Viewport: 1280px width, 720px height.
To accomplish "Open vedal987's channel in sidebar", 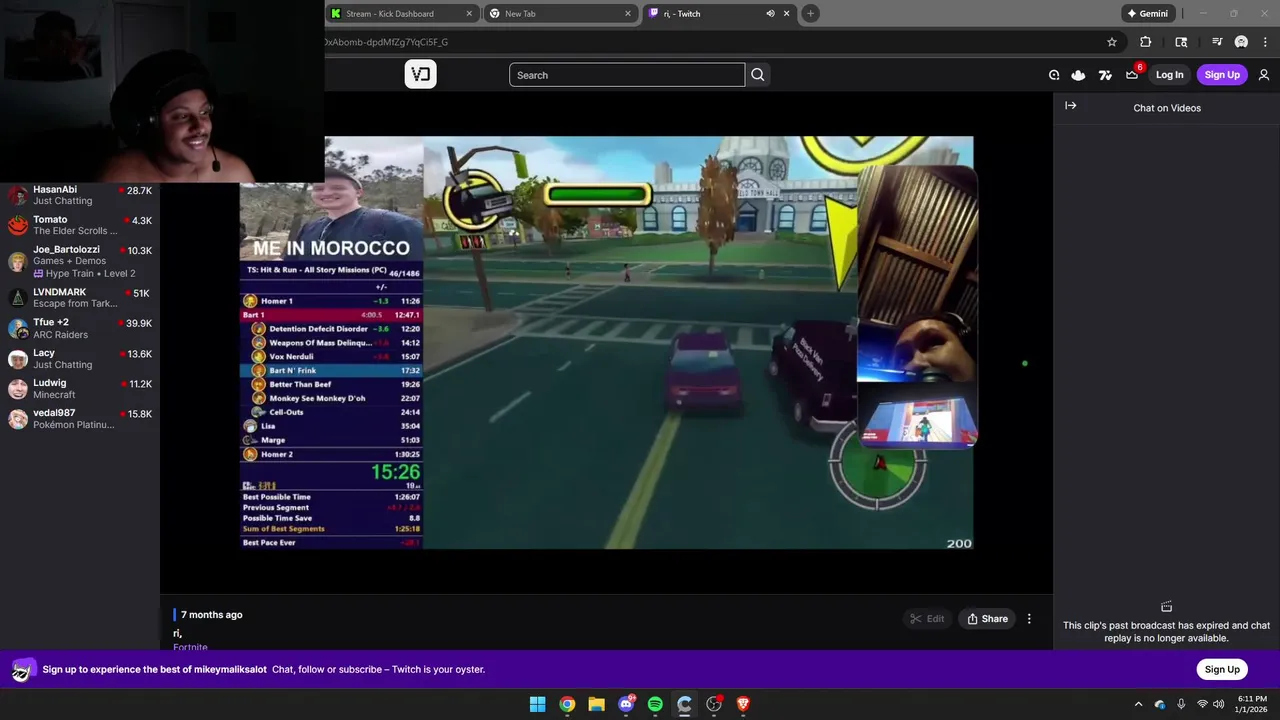I will (x=80, y=419).
